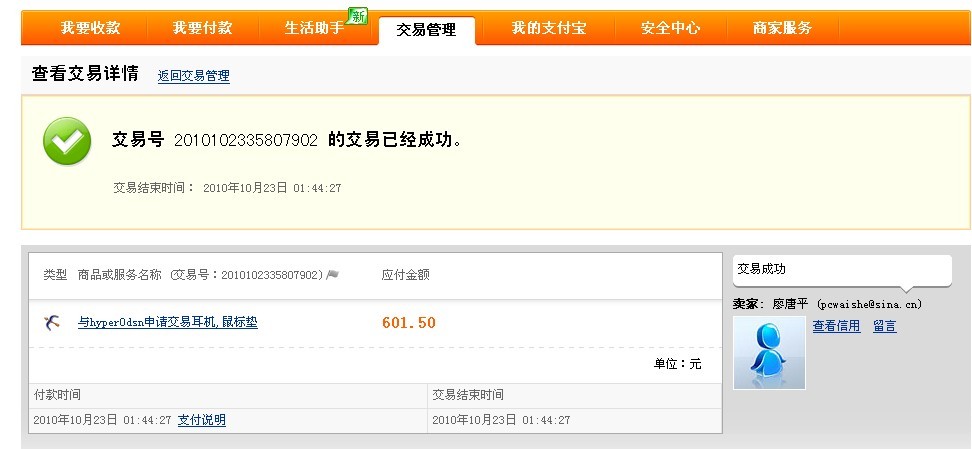
Task: Click the blue seller avatar picture
Action: pyautogui.click(x=769, y=353)
